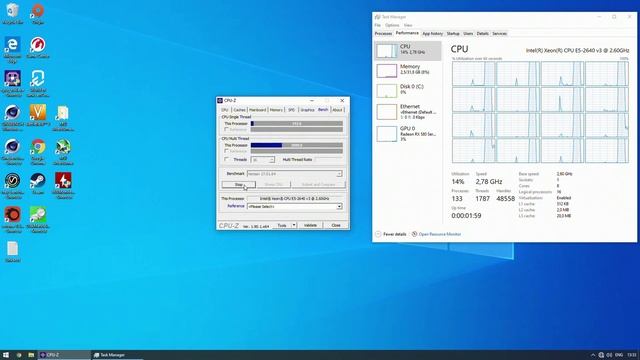This screenshot has width=640, height=360.
Task: Open the Options menu in Task Manager
Action: tap(392, 25)
